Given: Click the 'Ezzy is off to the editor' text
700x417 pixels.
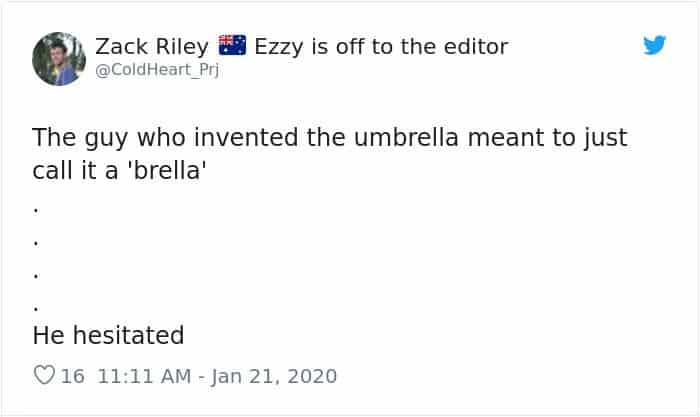Looking at the screenshot, I should click(x=381, y=46).
